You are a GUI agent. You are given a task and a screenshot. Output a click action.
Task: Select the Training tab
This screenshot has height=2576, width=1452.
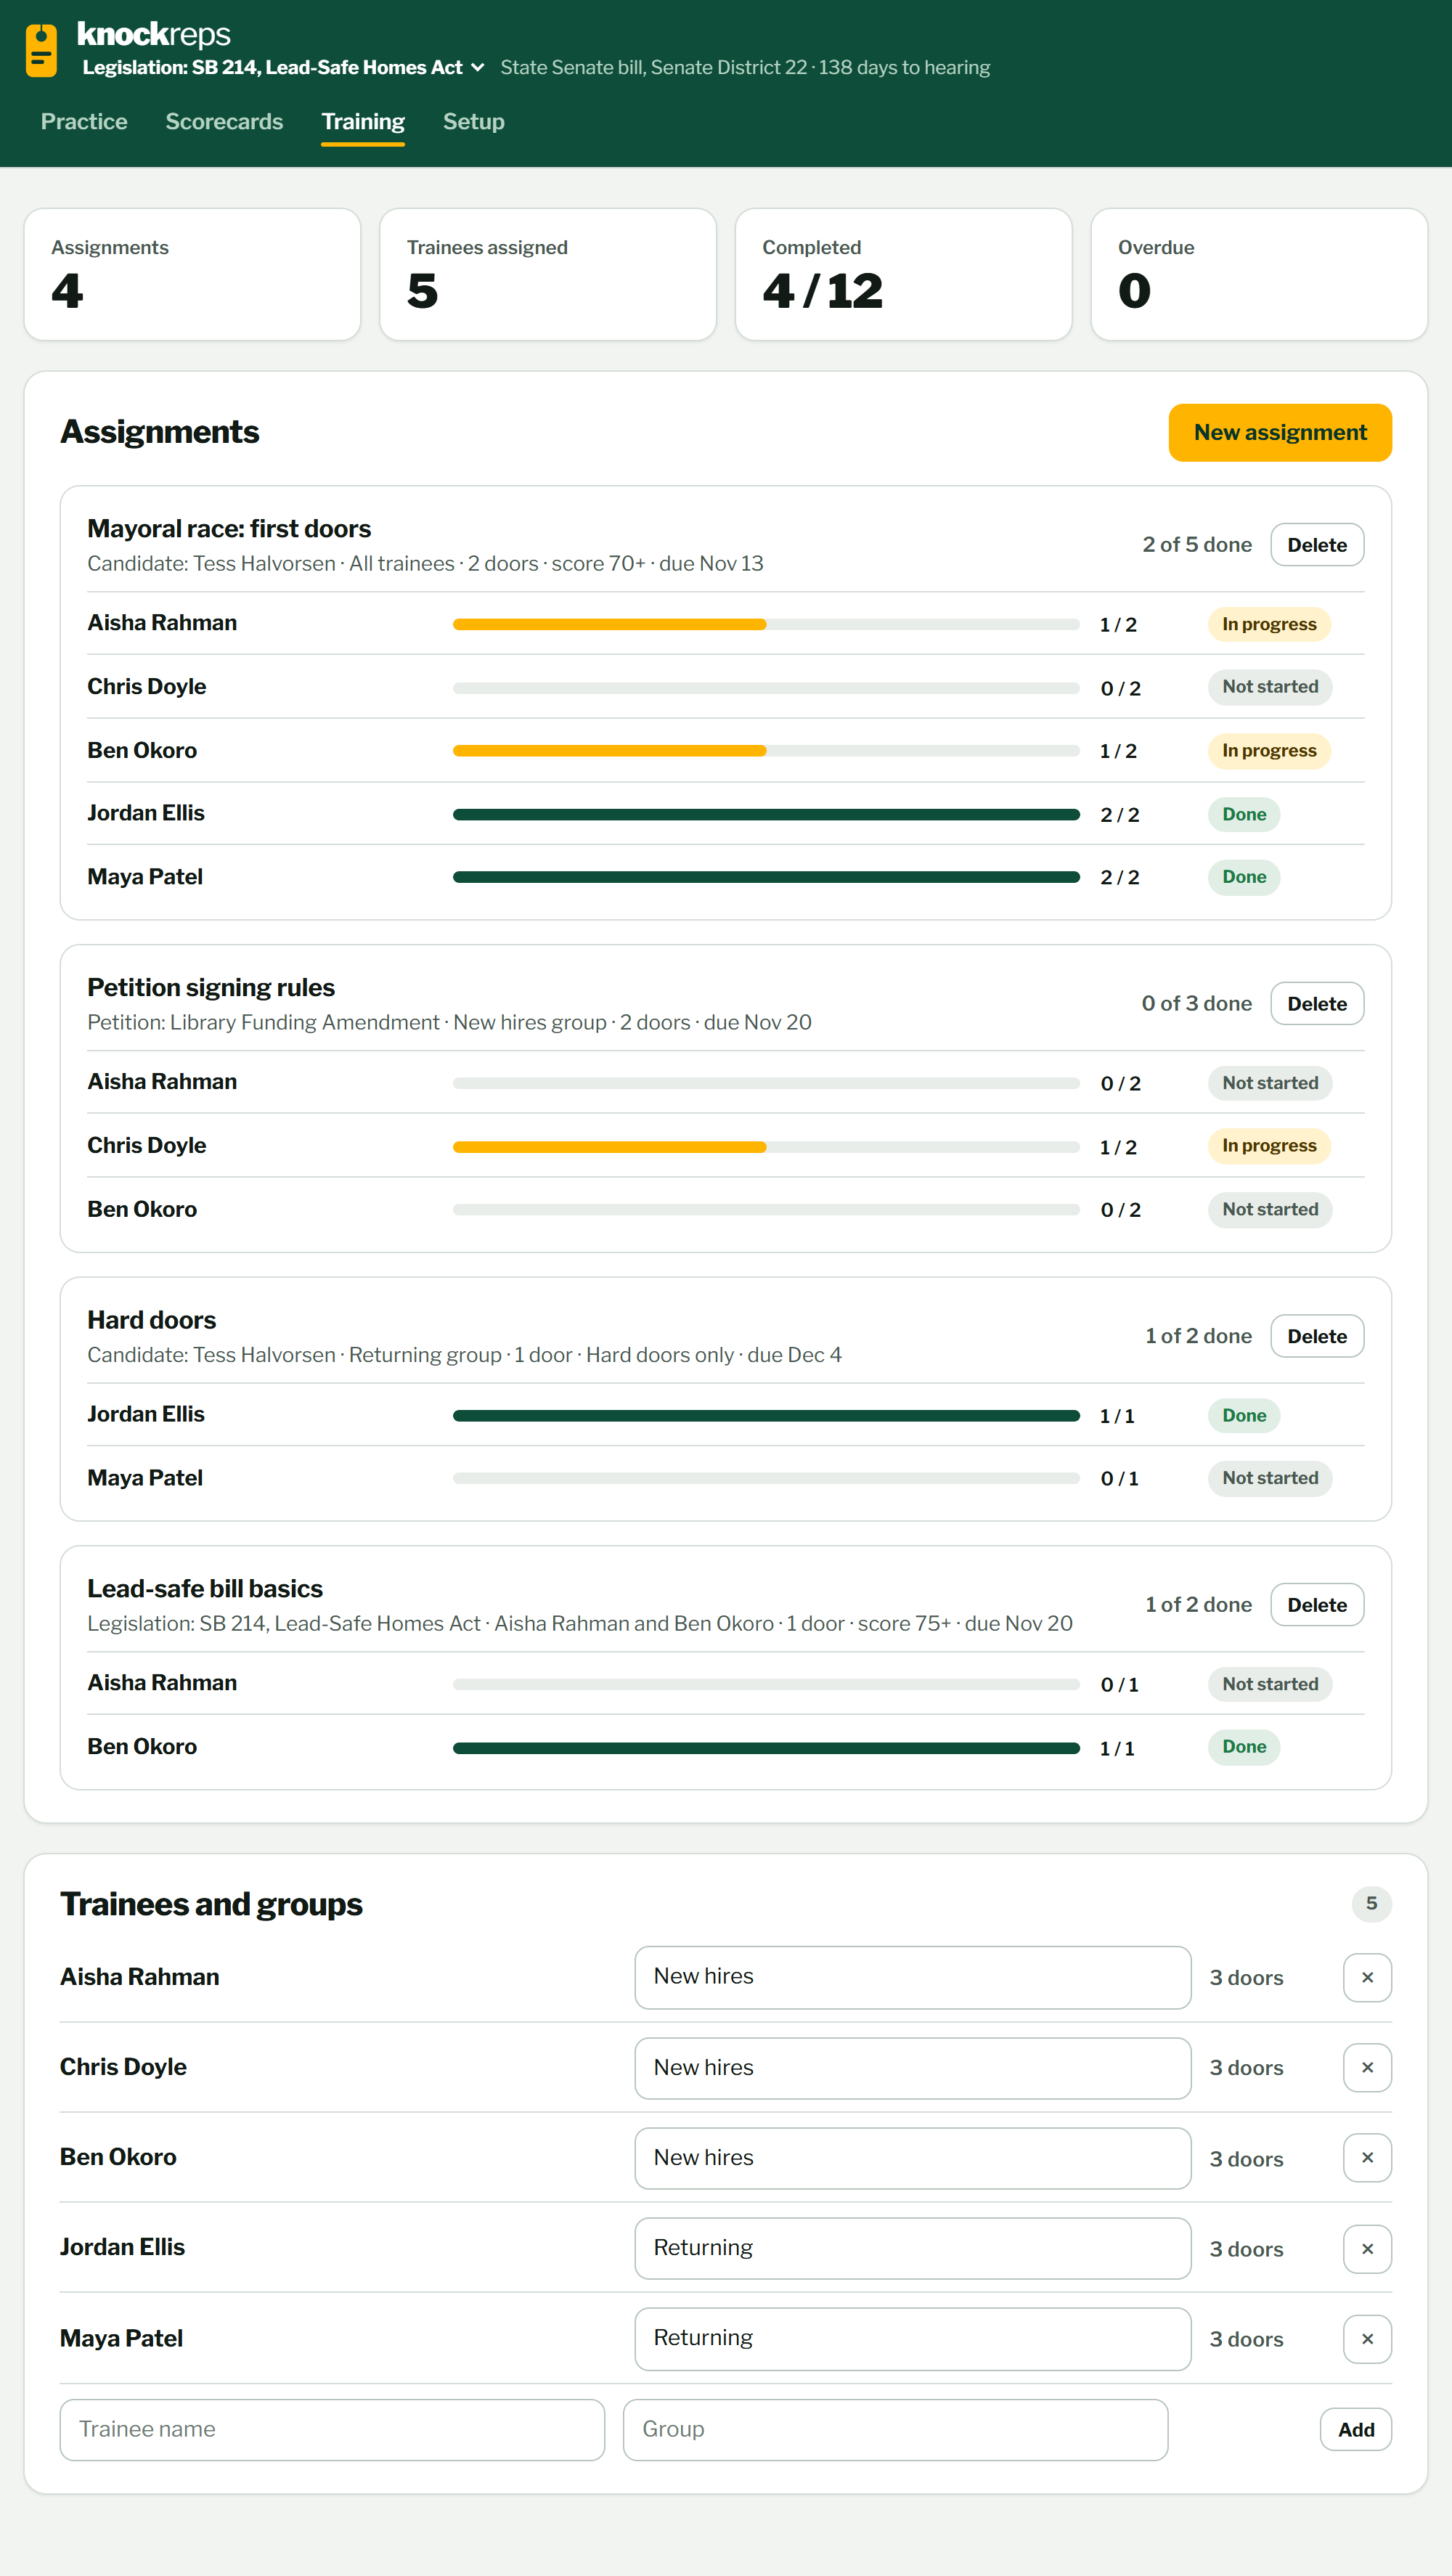click(x=363, y=121)
